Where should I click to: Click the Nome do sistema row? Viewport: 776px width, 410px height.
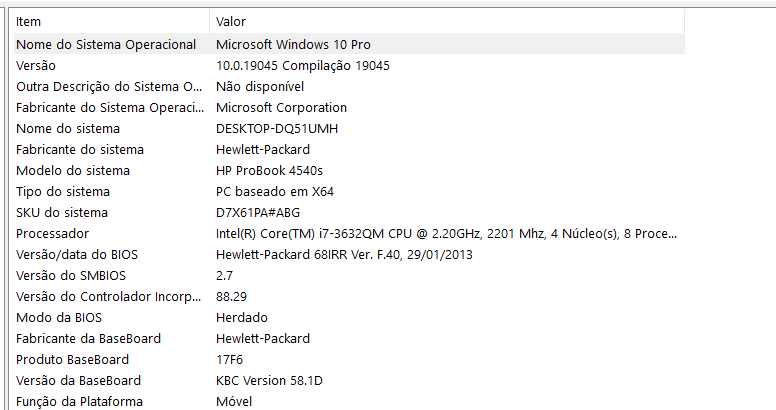coord(68,128)
